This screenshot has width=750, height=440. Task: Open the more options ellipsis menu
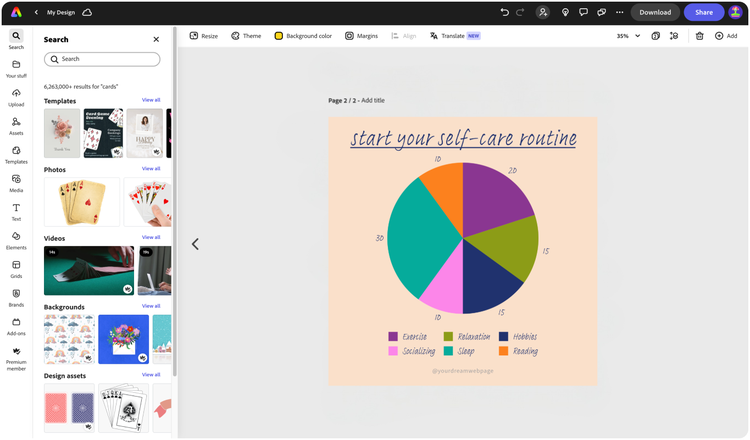click(620, 12)
